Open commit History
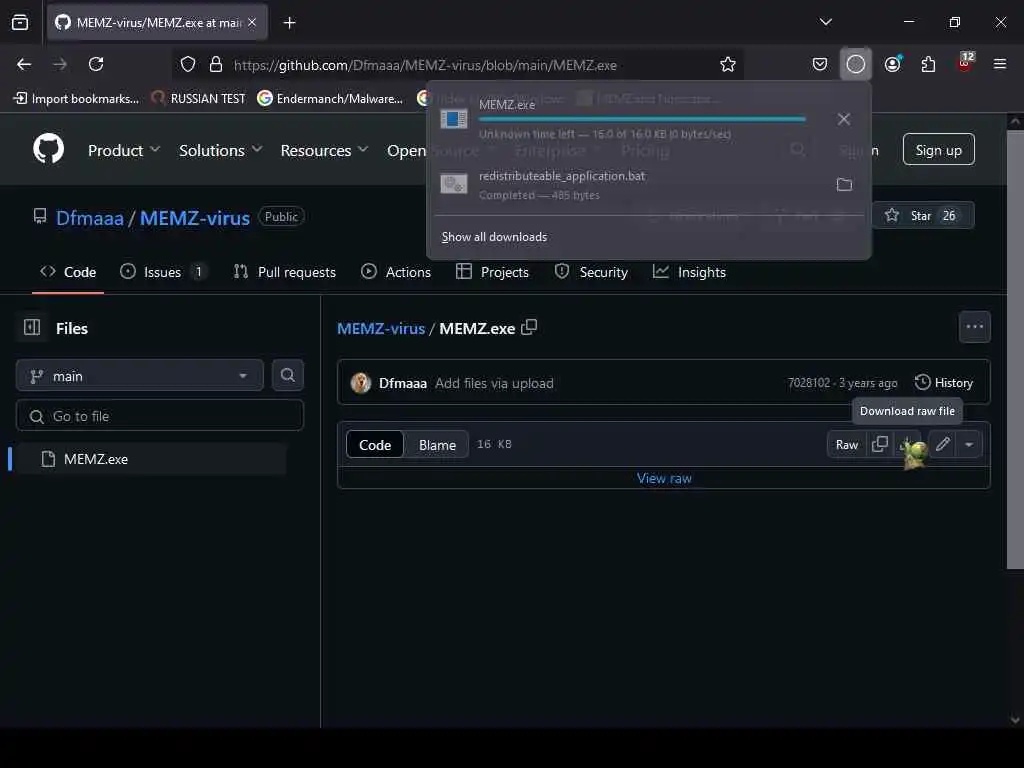 (944, 383)
